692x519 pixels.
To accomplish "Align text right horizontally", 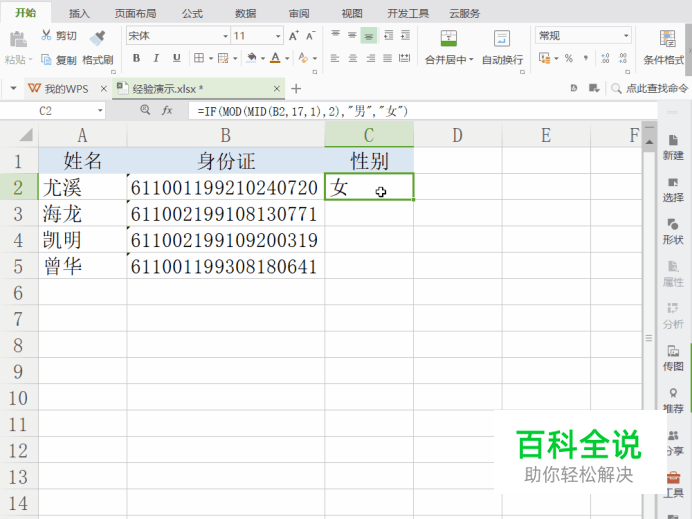I will (370, 58).
